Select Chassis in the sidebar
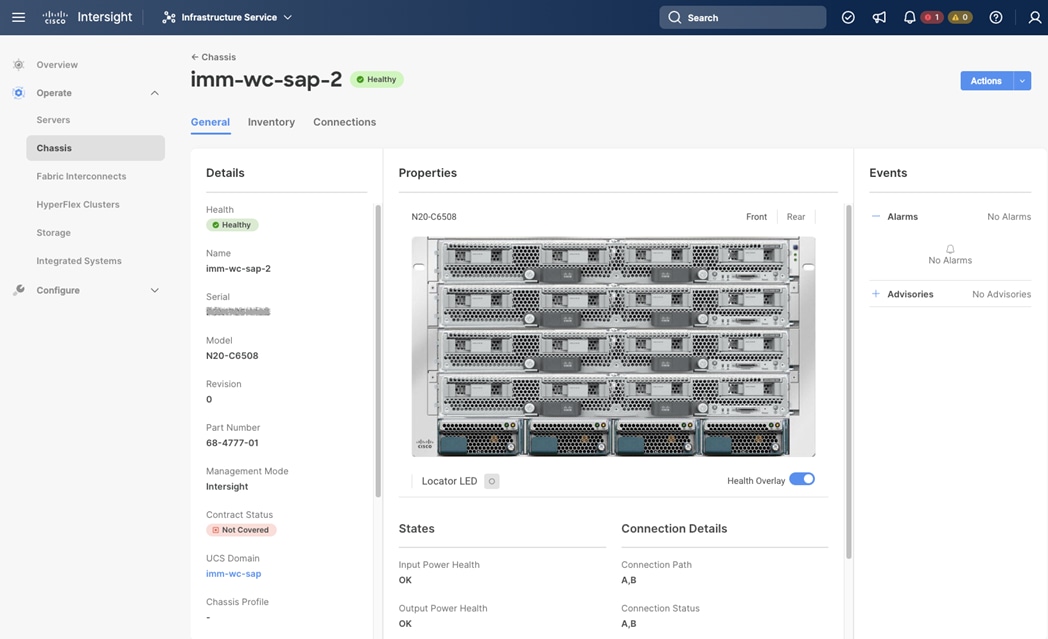The width and height of the screenshot is (1048, 639). [96, 148]
